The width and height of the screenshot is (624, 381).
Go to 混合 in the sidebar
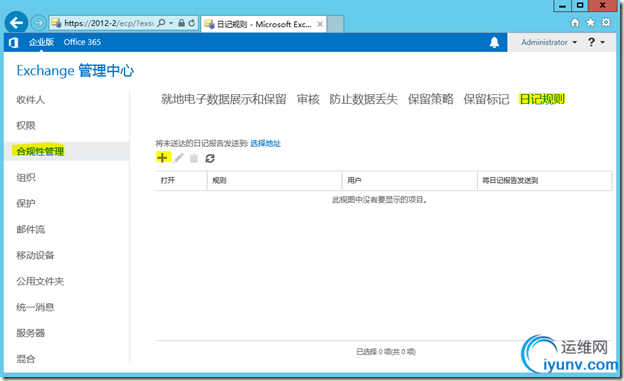(26, 359)
